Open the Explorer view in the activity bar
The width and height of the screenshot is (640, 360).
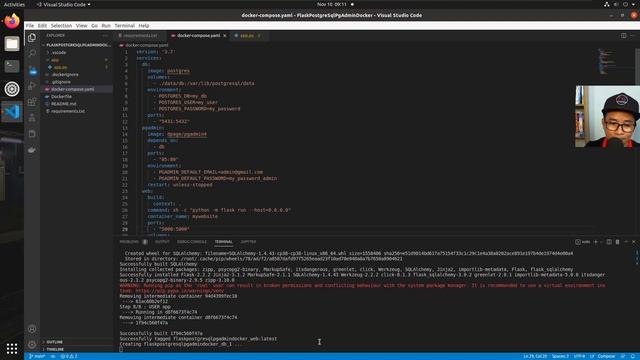(32, 38)
